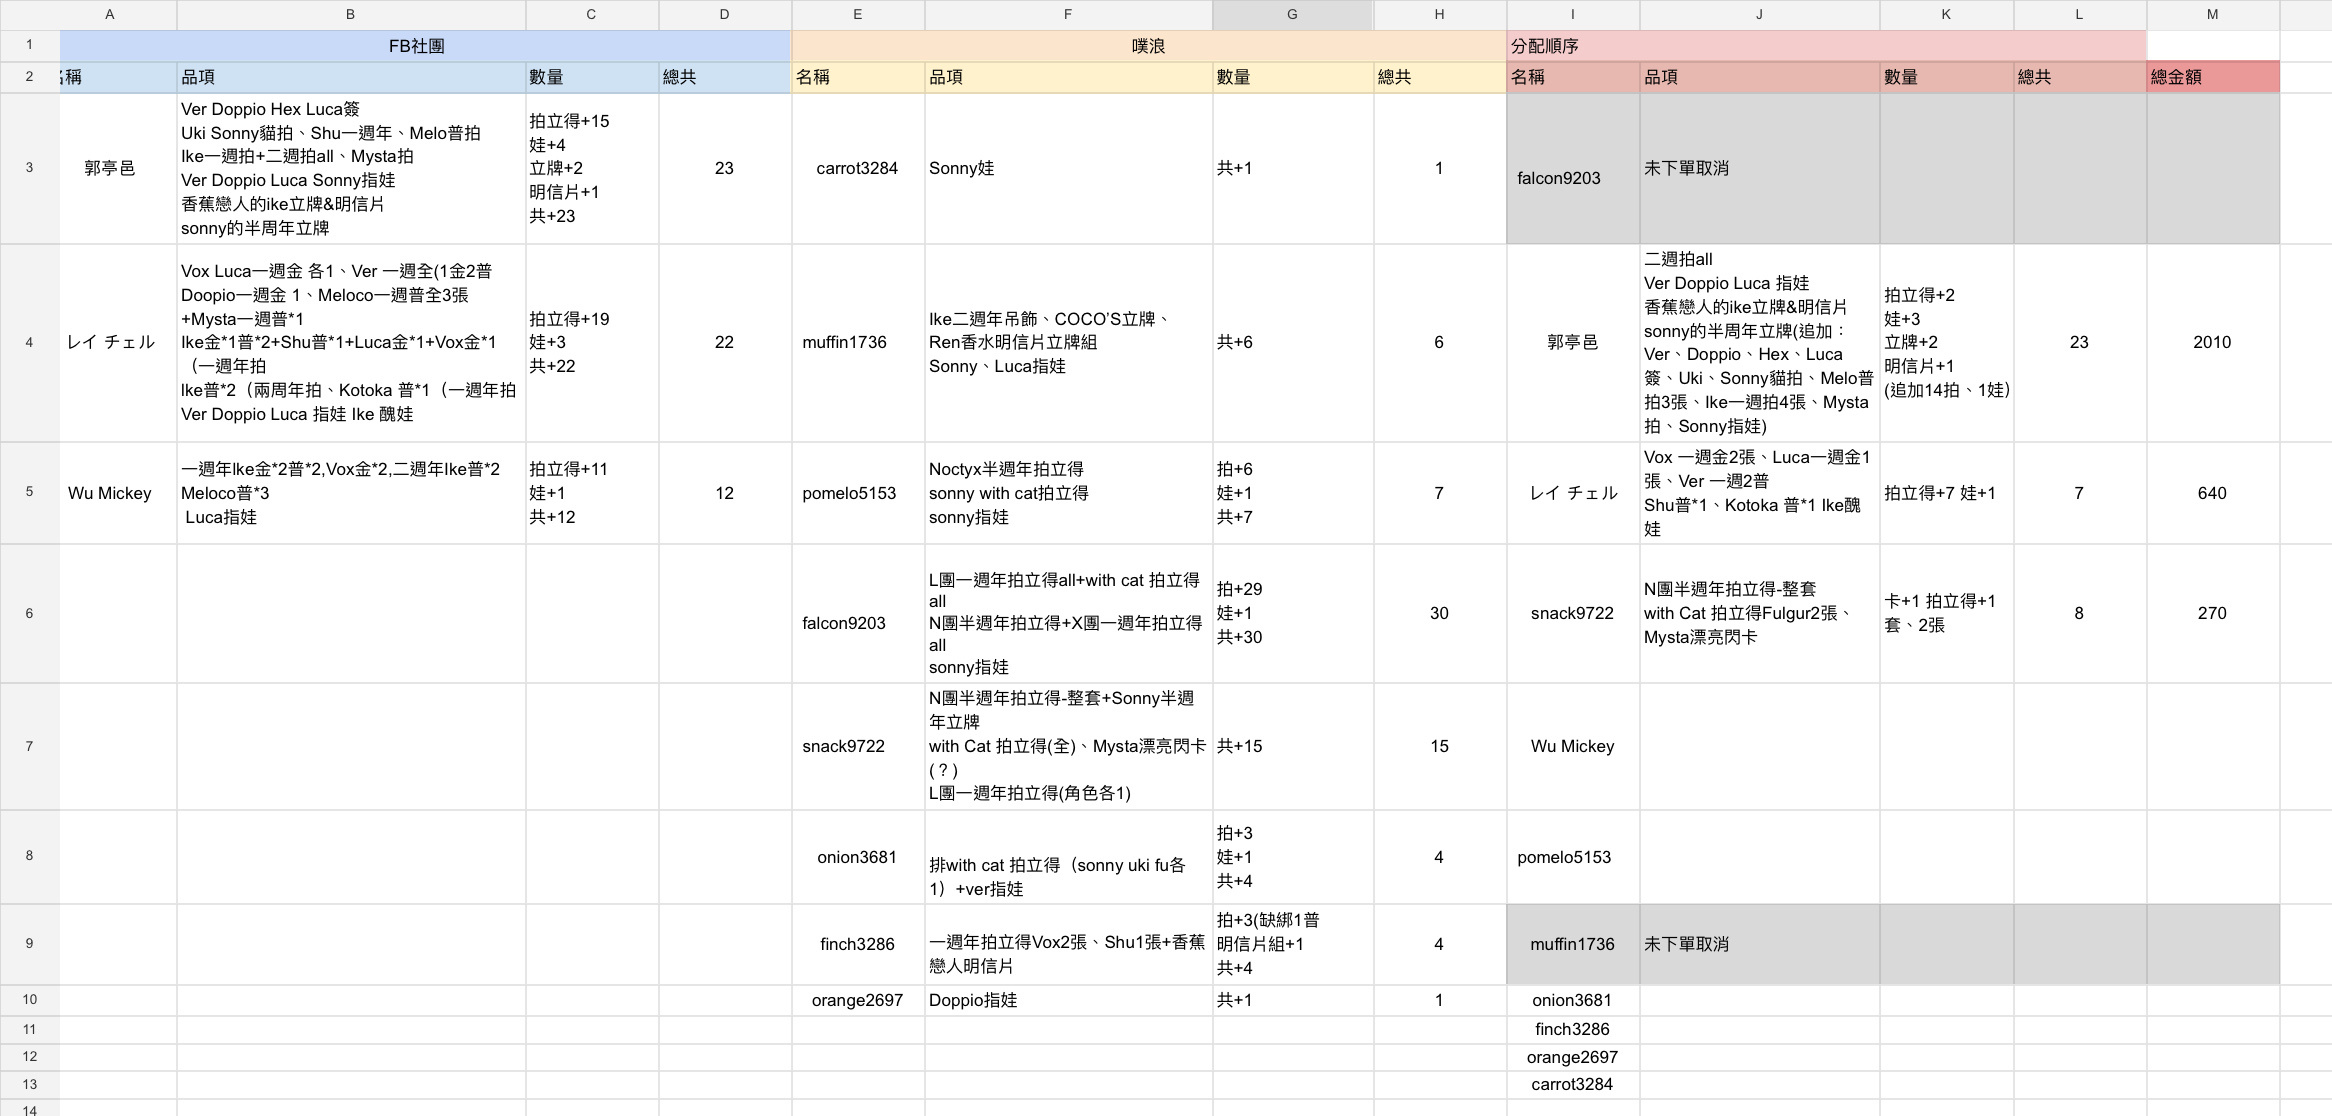Select the snack9722 cell in column E
This screenshot has width=2332, height=1116.
pyautogui.click(x=858, y=746)
